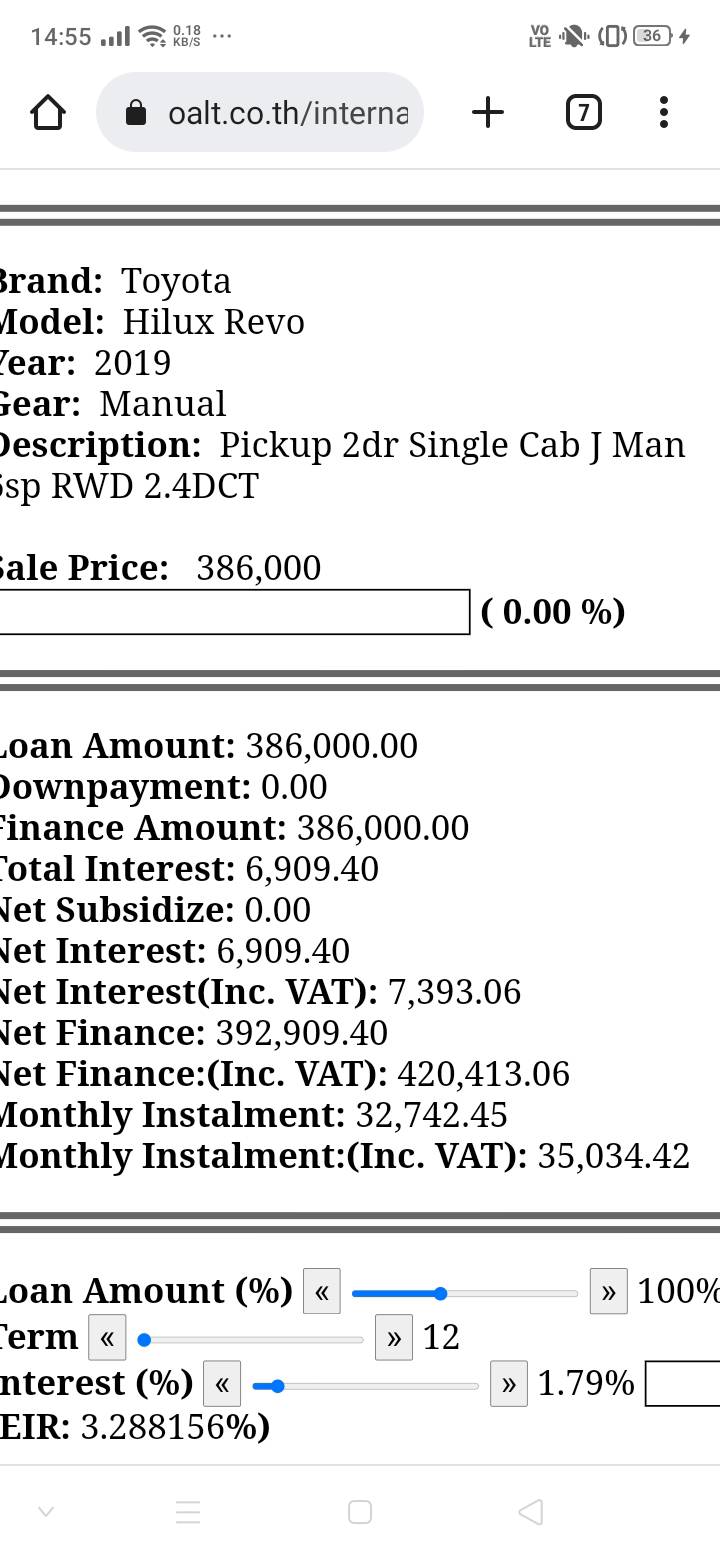Tap the Android back navigation triangle
720x1560 pixels.
pos(531,1511)
